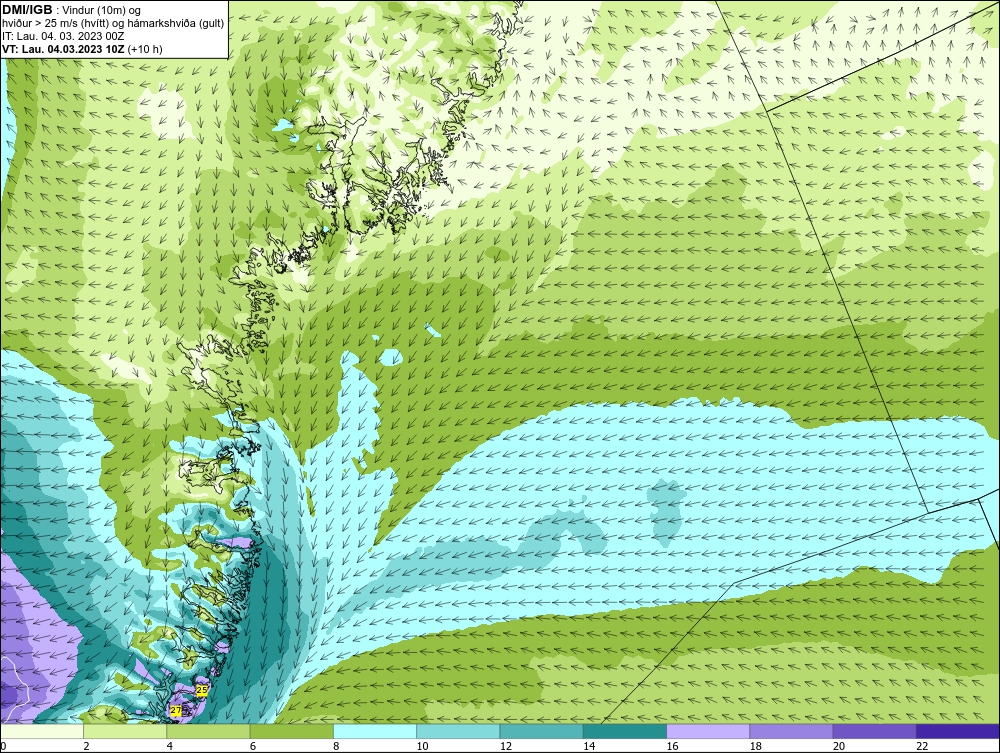Click the title line 'DMI/IGB : Vindur (10m) og'
Viewport: 1000px width, 753px height.
[71, 10]
